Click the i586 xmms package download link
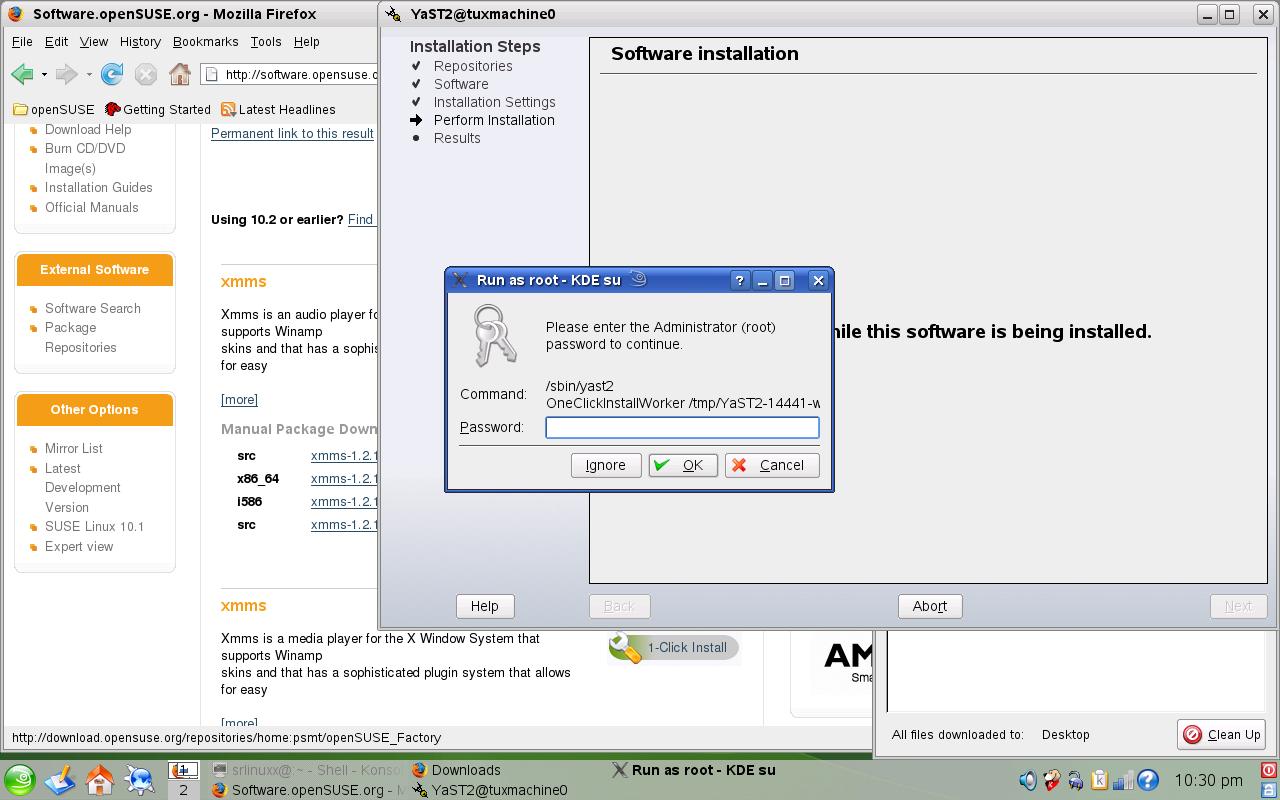The width and height of the screenshot is (1280, 800). 344,501
